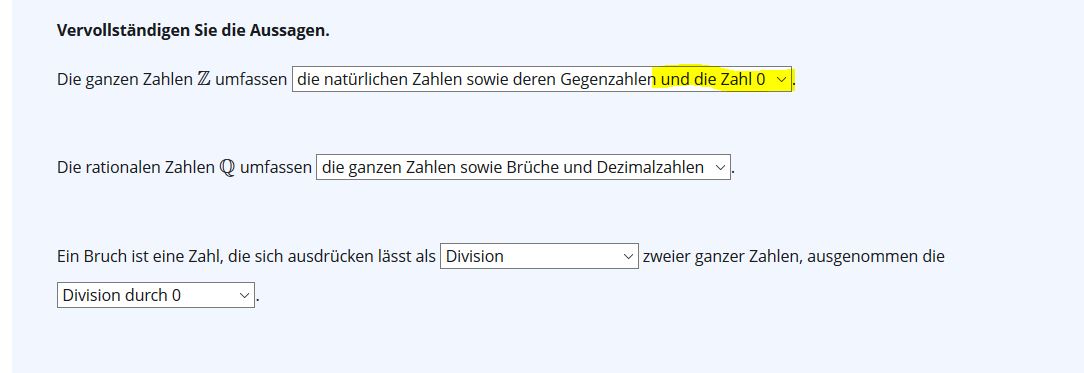The image size is (1084, 373).
Task: Click 'umfassen' in the ganzen Zahlen sentence
Action: (x=251, y=79)
